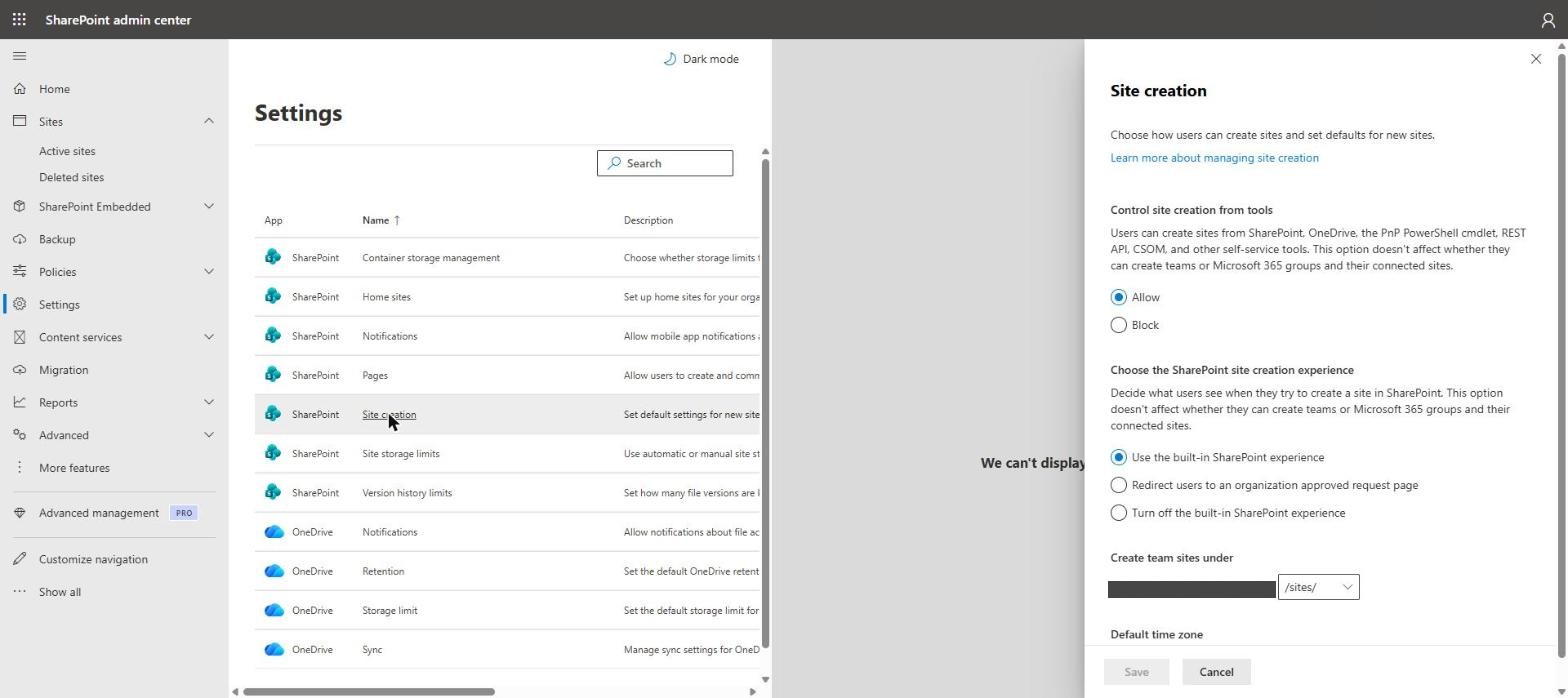
Task: Click the Settings search box
Action: pyautogui.click(x=665, y=163)
